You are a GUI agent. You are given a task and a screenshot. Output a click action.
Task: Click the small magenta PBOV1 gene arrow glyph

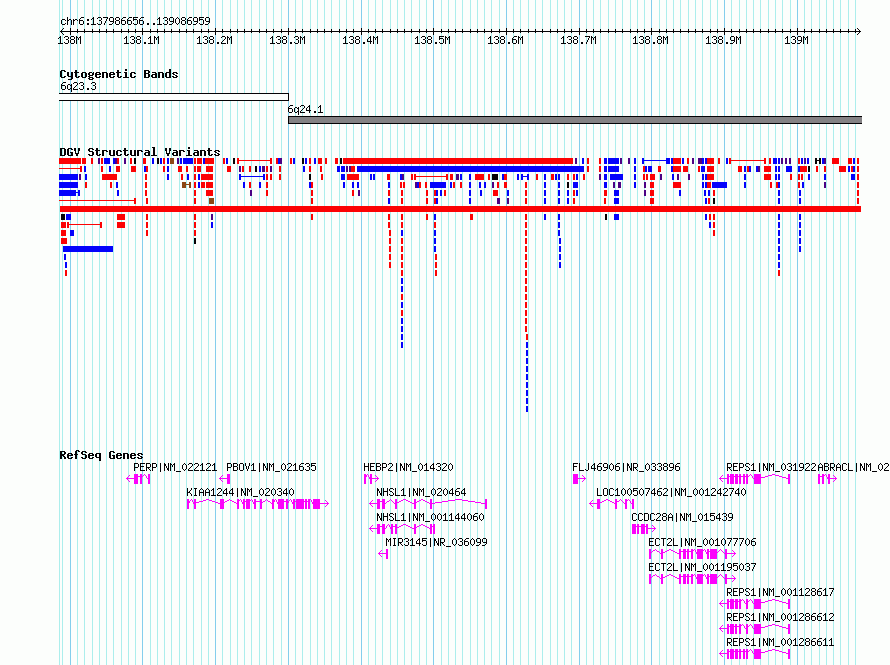tap(225, 479)
